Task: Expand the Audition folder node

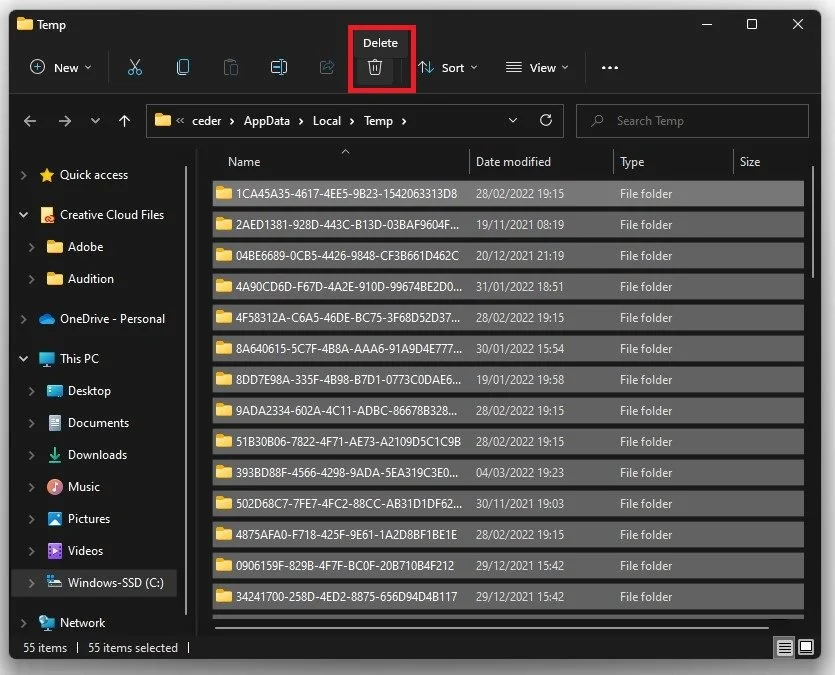Action: click(x=31, y=279)
